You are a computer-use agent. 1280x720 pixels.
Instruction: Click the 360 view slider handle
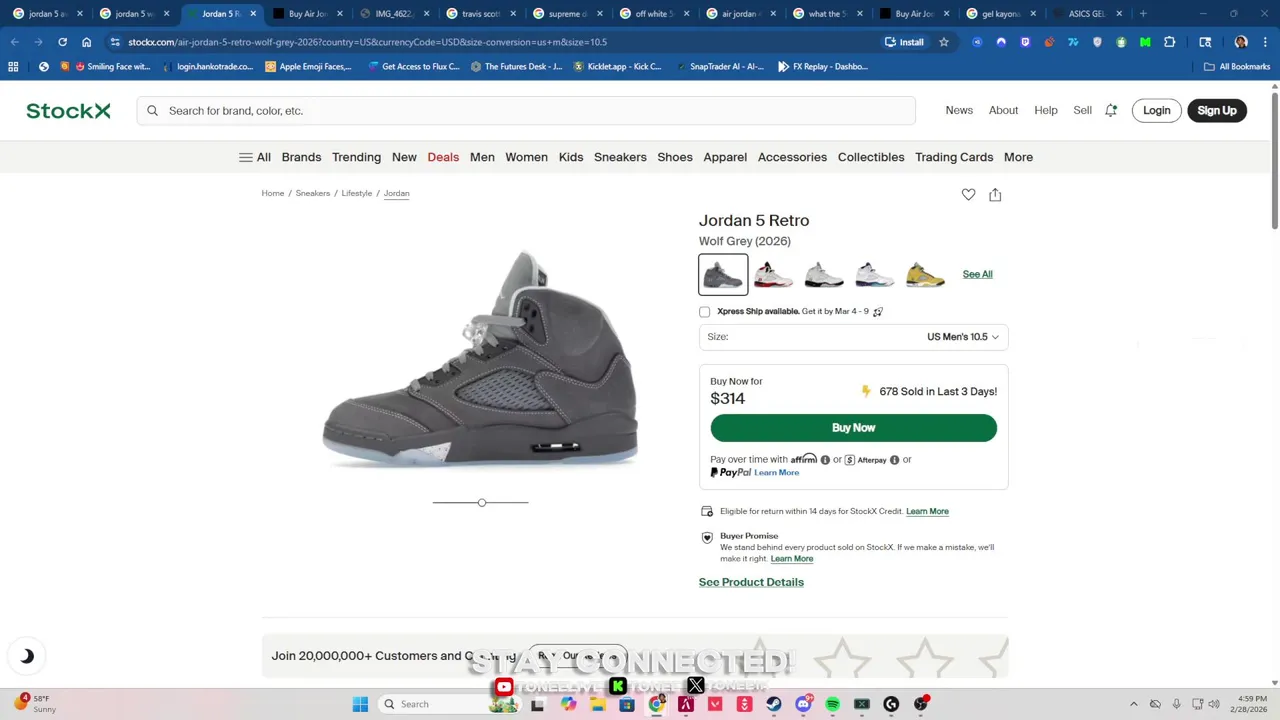pyautogui.click(x=482, y=502)
